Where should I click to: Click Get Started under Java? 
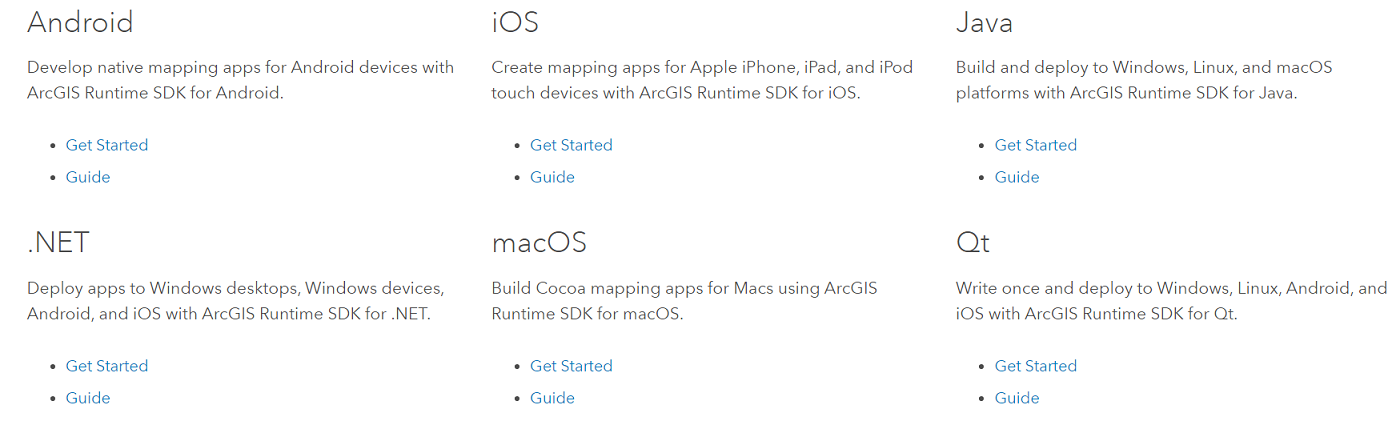1035,145
